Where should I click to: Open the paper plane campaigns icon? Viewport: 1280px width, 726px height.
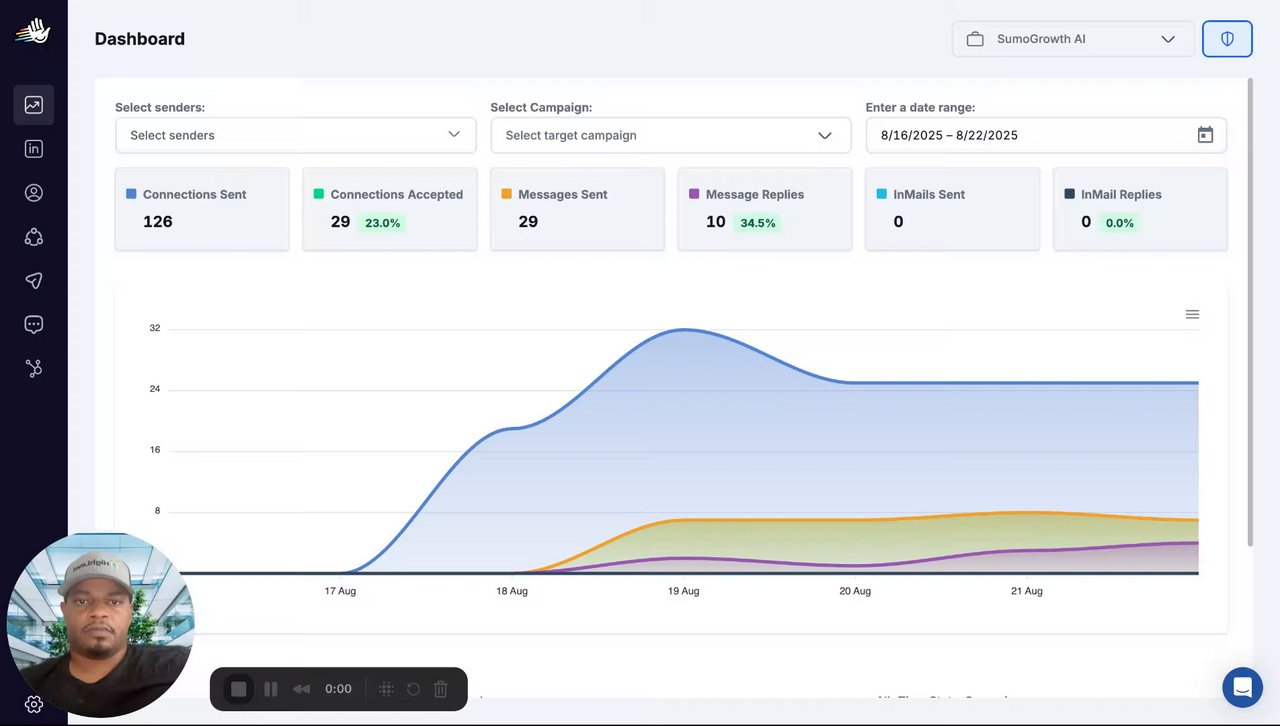(x=34, y=281)
